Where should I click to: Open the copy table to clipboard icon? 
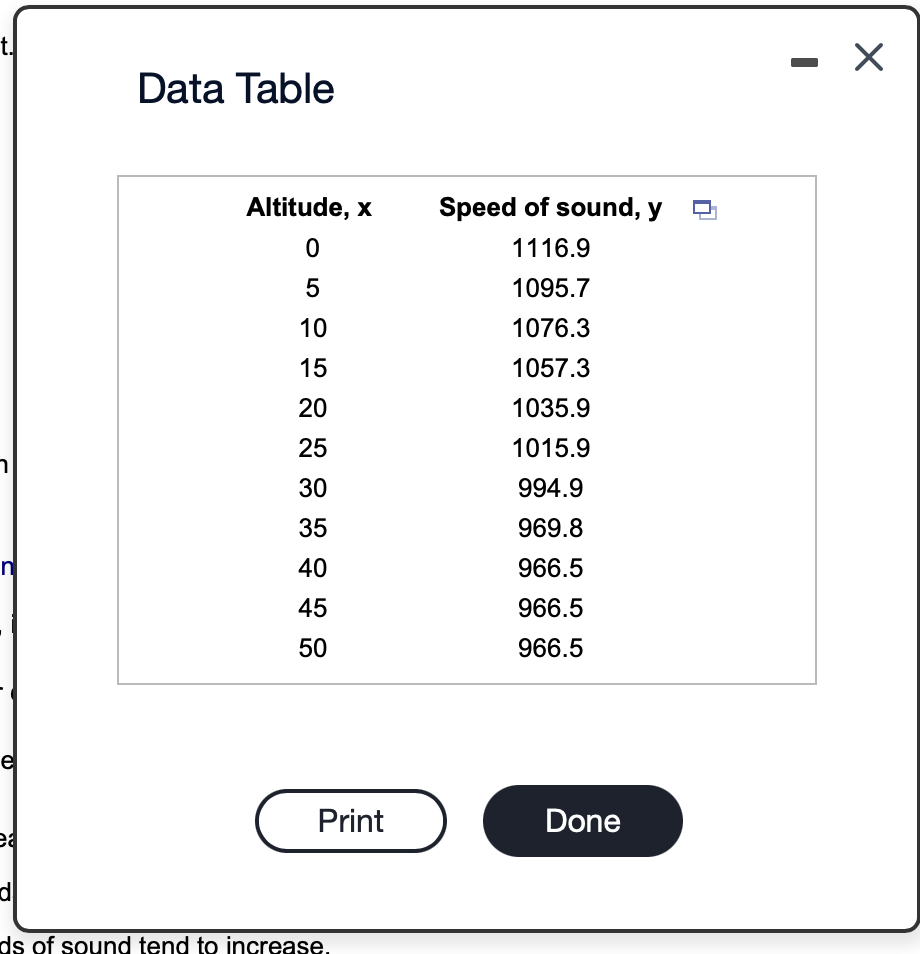705,210
